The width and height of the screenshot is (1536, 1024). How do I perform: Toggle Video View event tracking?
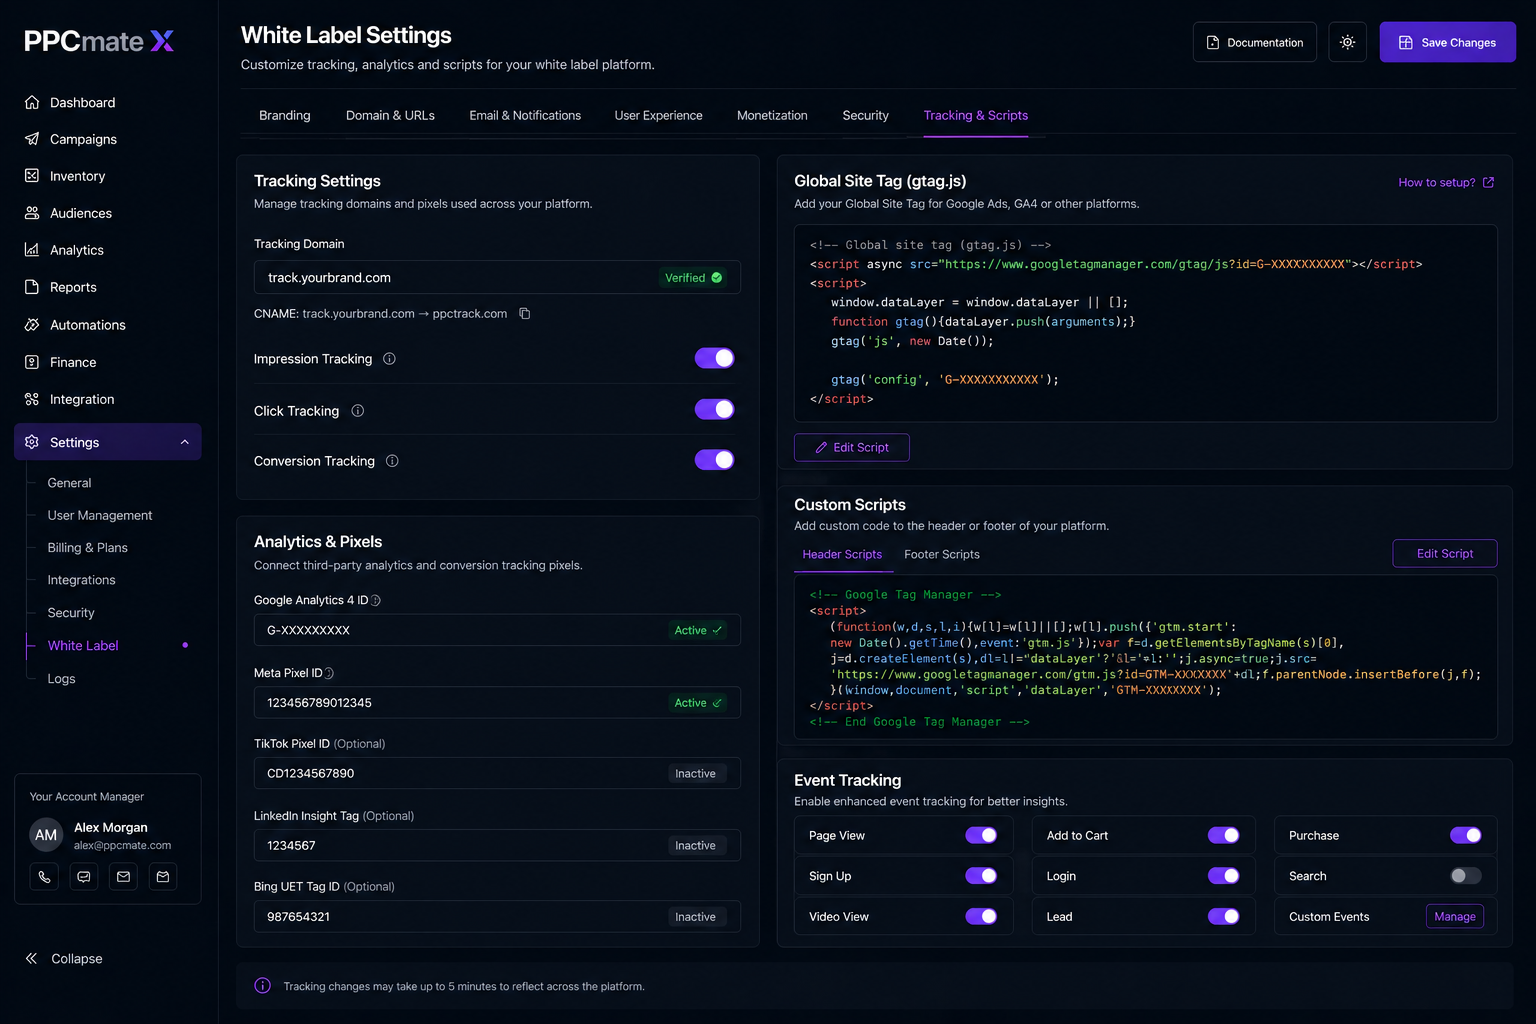point(981,916)
